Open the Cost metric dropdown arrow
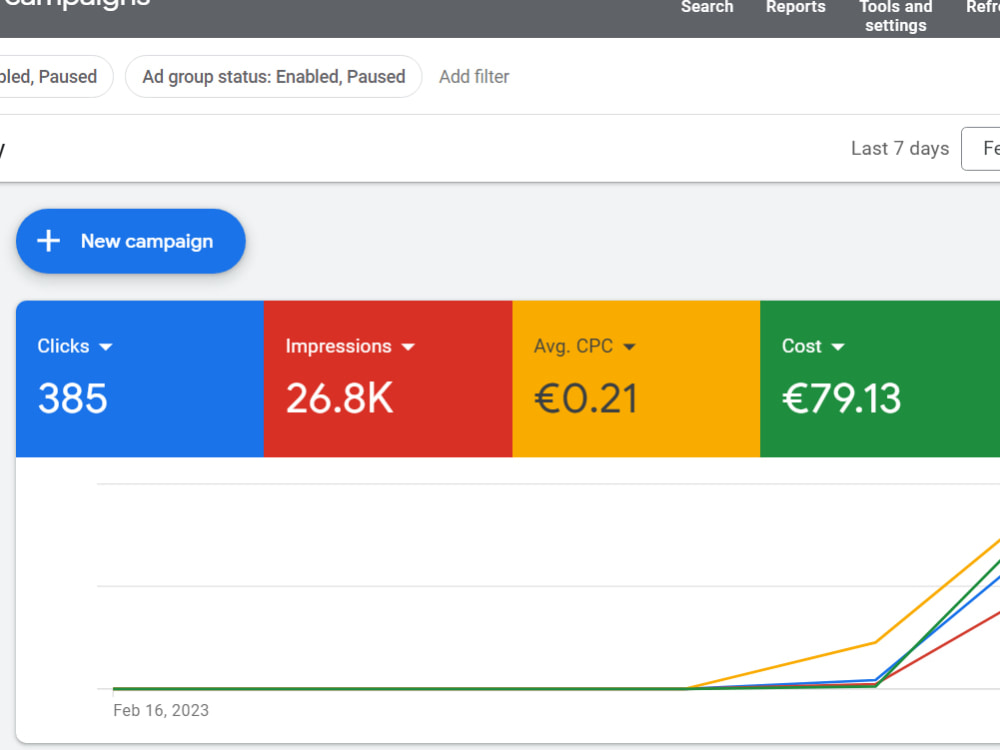 [838, 347]
